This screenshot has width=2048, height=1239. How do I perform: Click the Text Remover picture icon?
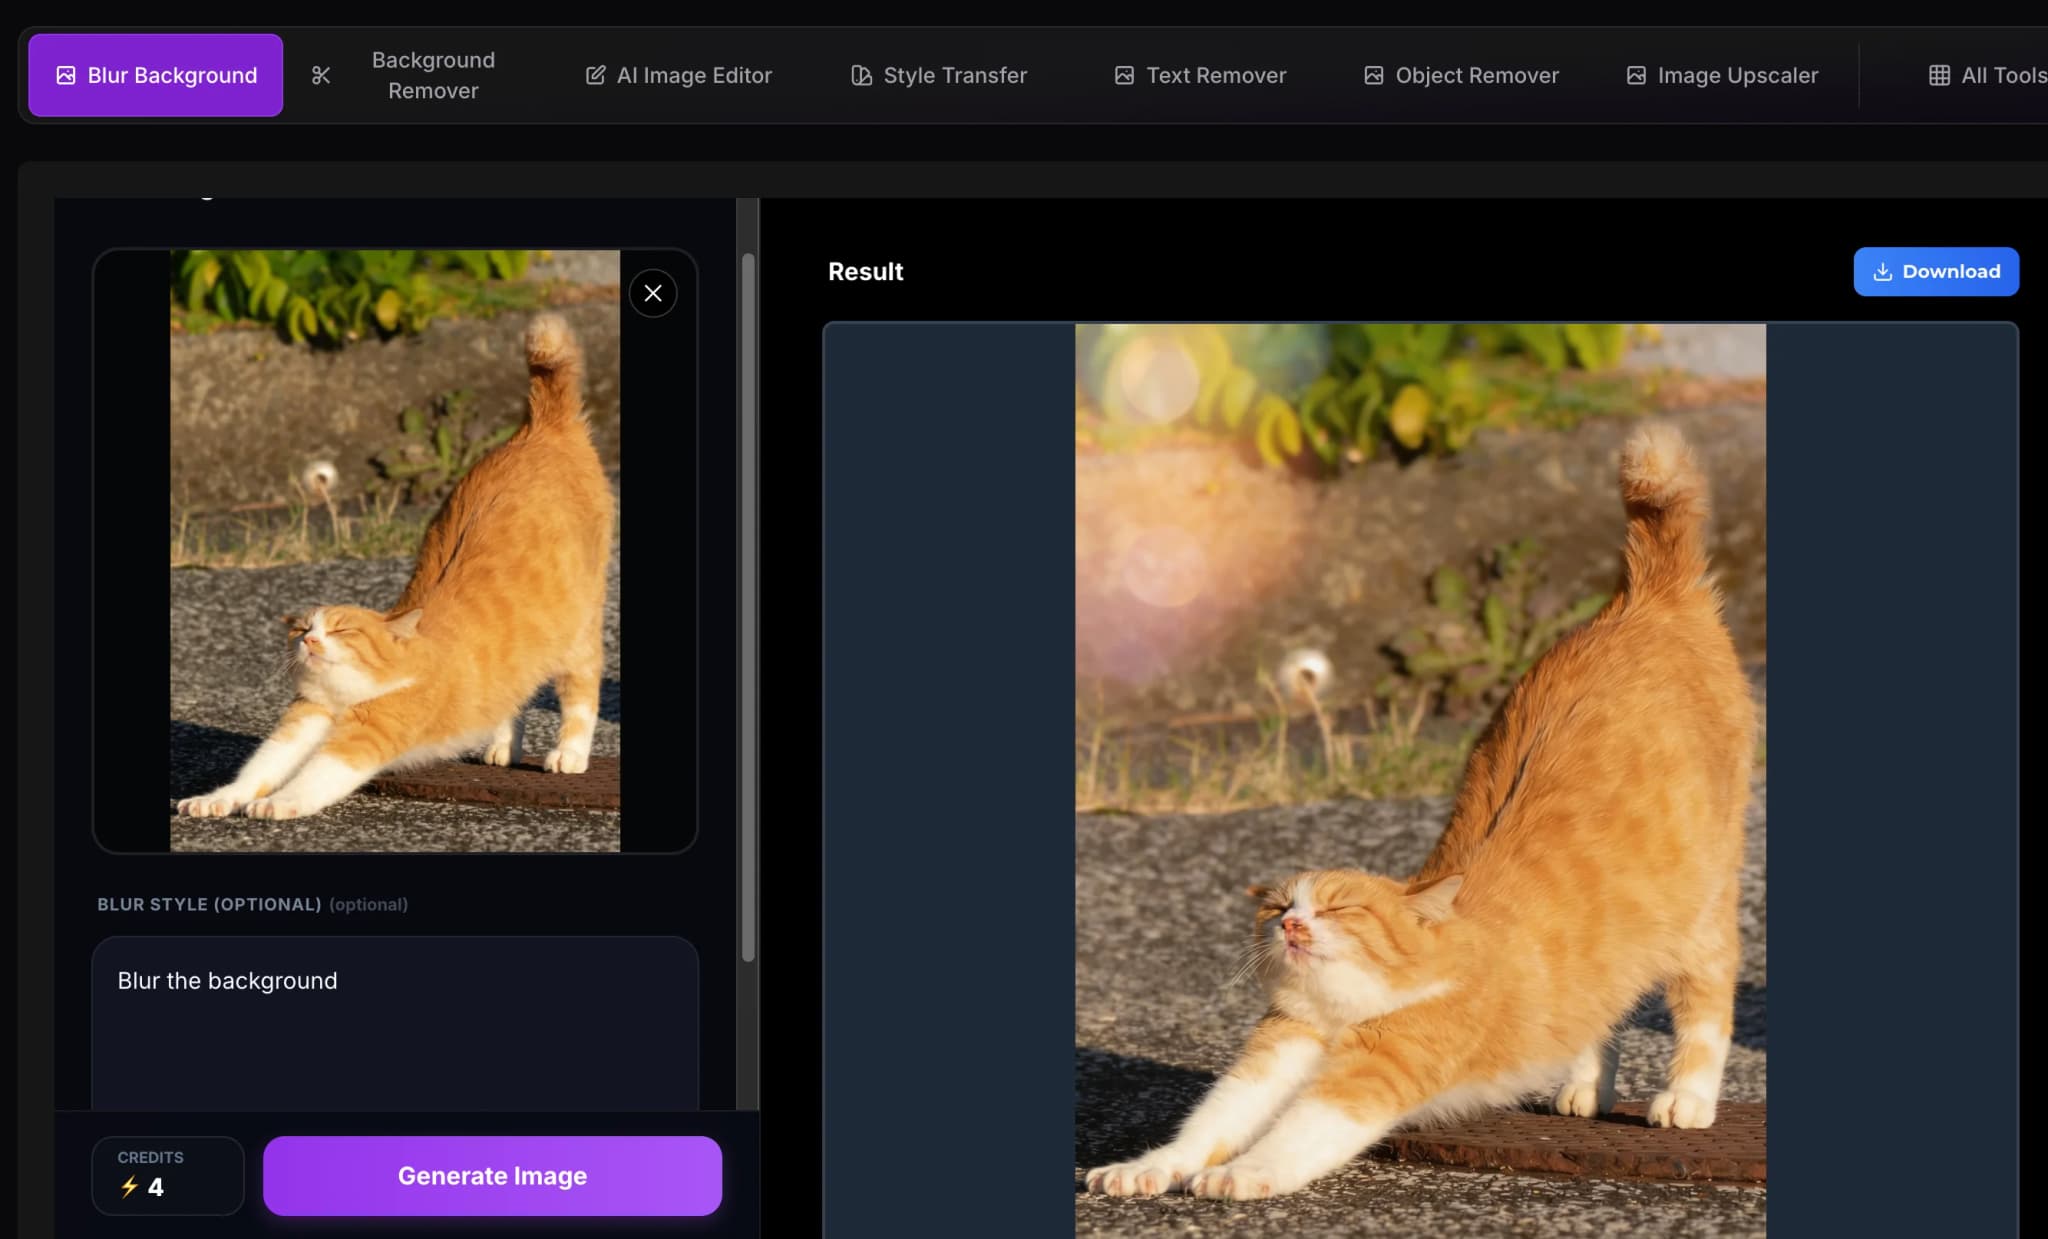[1124, 74]
